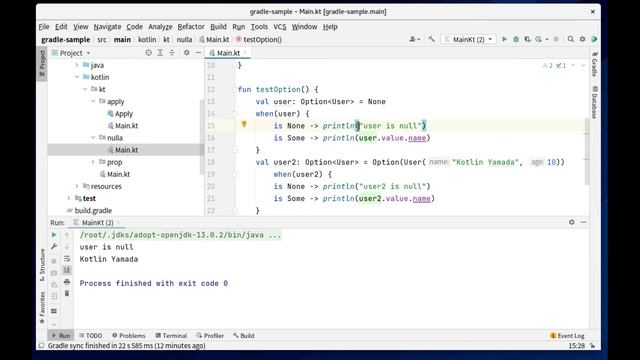640x360 pixels.
Task: Click the yellow intention lightbulb on line 15
Action: click(x=244, y=124)
